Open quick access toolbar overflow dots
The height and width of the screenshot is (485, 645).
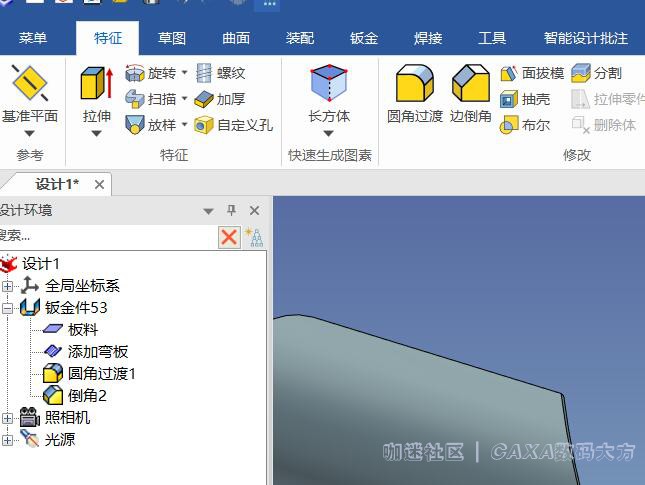point(269,4)
